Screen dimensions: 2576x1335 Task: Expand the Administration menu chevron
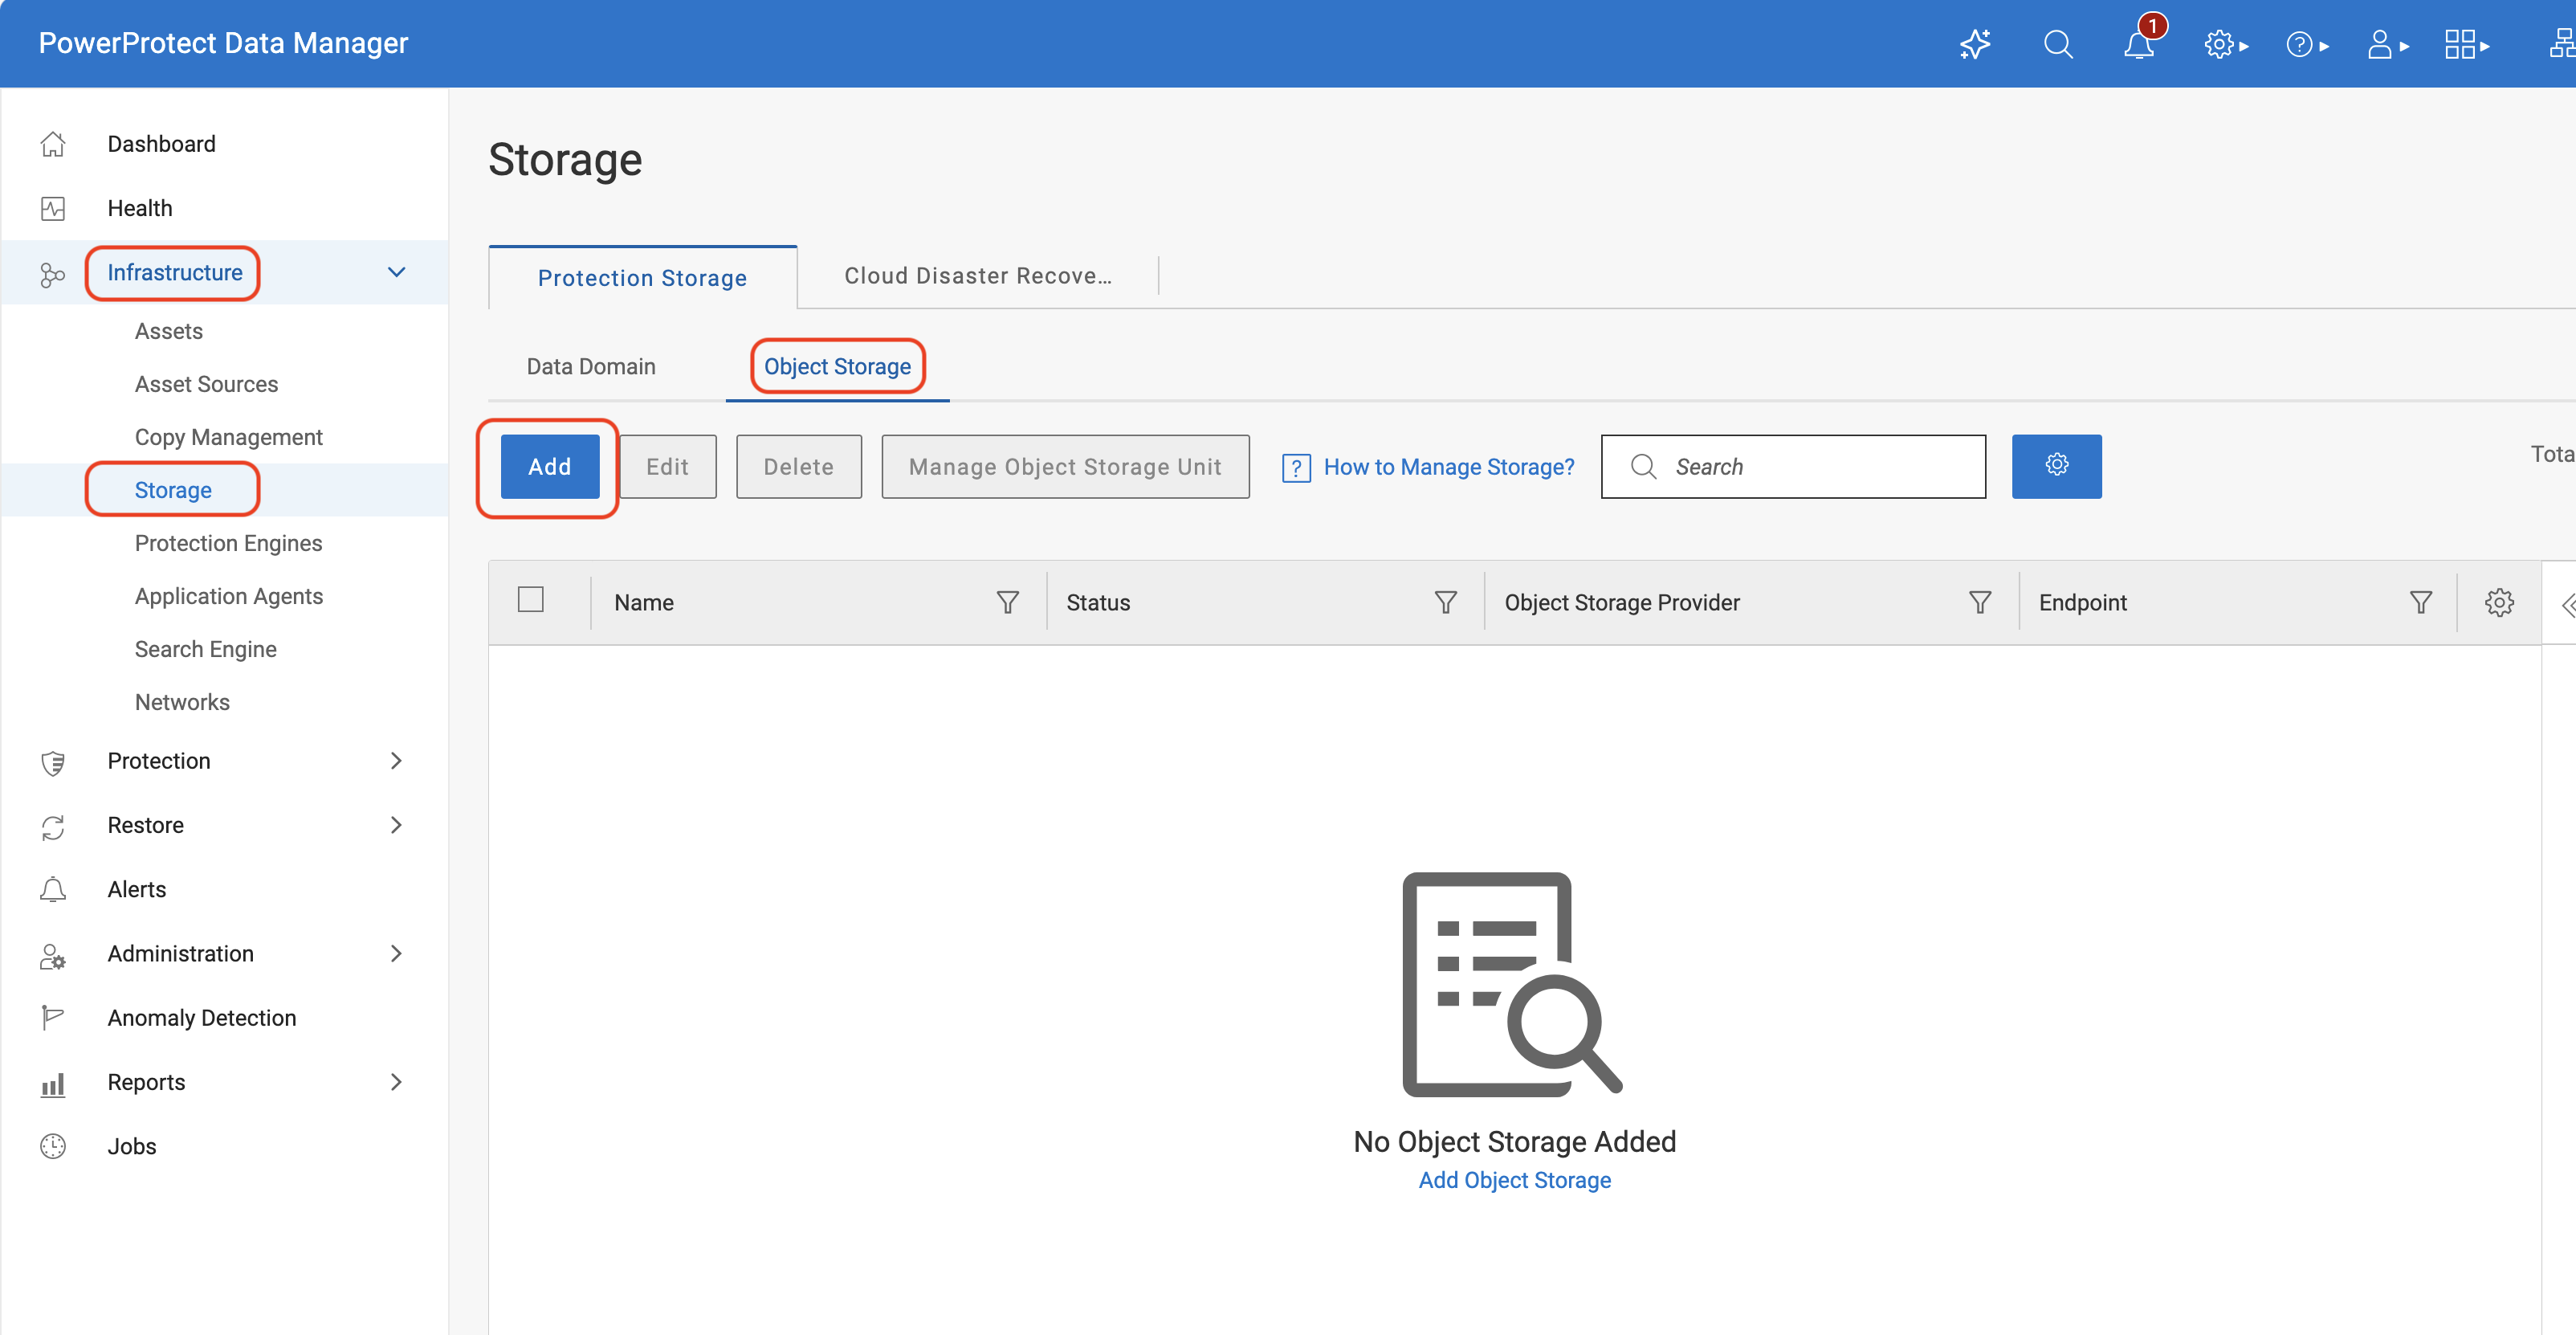[x=396, y=954]
